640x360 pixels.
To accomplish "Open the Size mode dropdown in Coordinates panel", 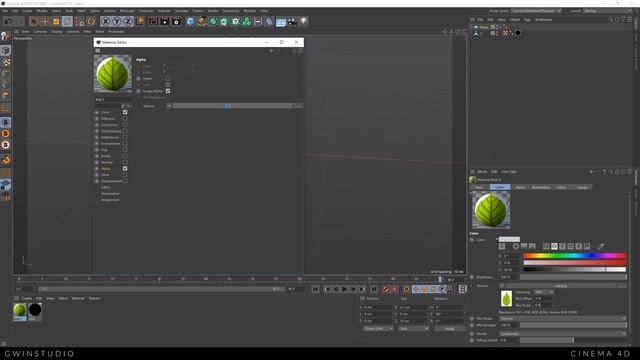I will click(414, 329).
